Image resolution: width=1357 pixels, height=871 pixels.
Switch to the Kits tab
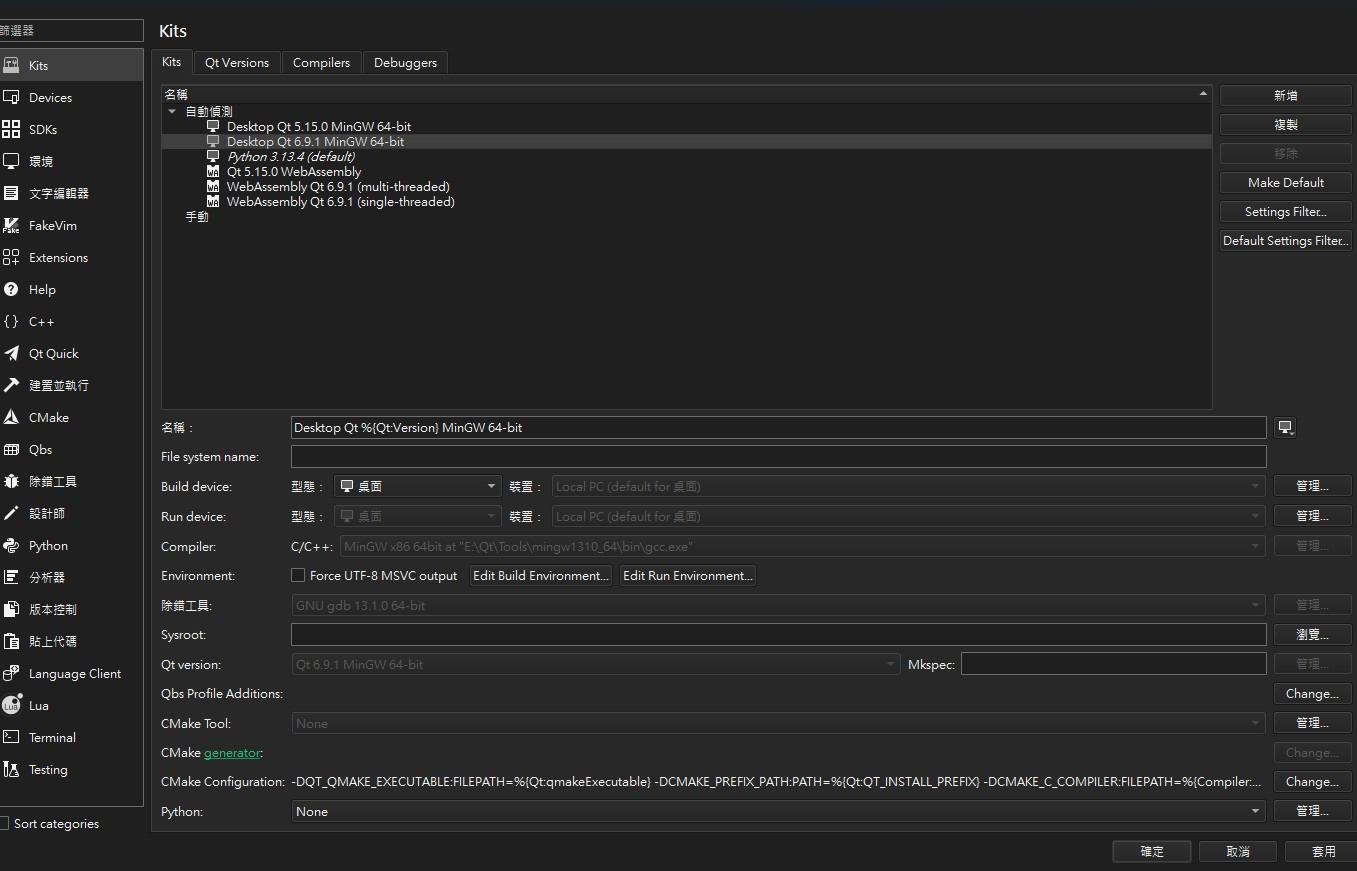172,61
